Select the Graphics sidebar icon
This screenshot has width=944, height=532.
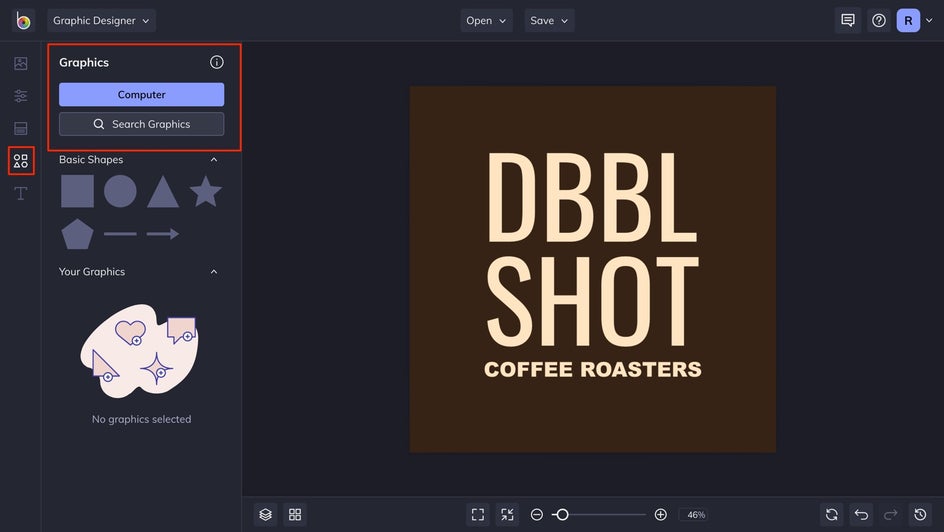point(21,161)
